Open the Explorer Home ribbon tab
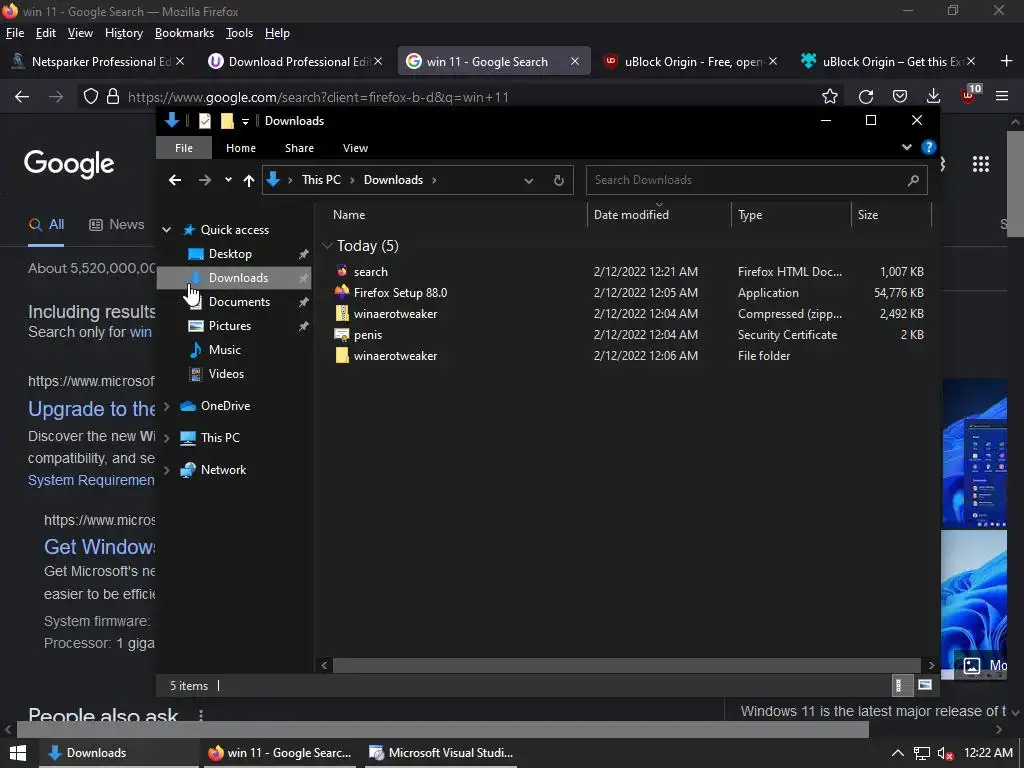The height and width of the screenshot is (768, 1024). [x=240, y=148]
